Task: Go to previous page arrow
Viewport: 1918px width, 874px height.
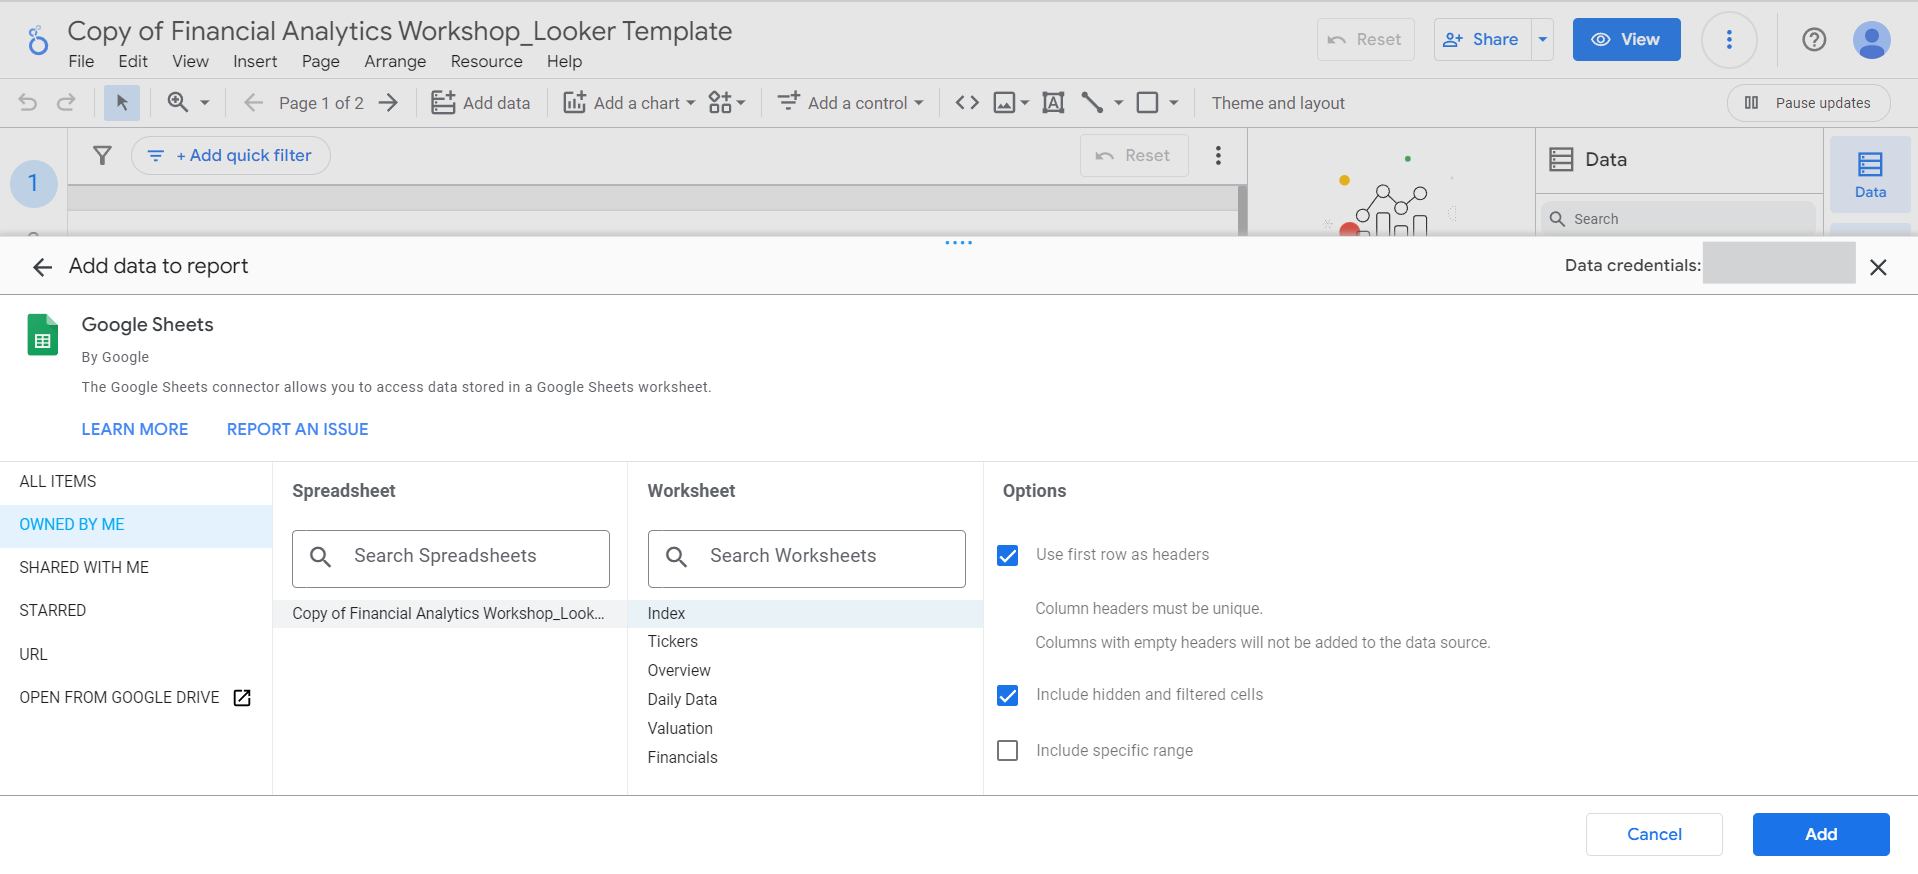Action: point(253,103)
